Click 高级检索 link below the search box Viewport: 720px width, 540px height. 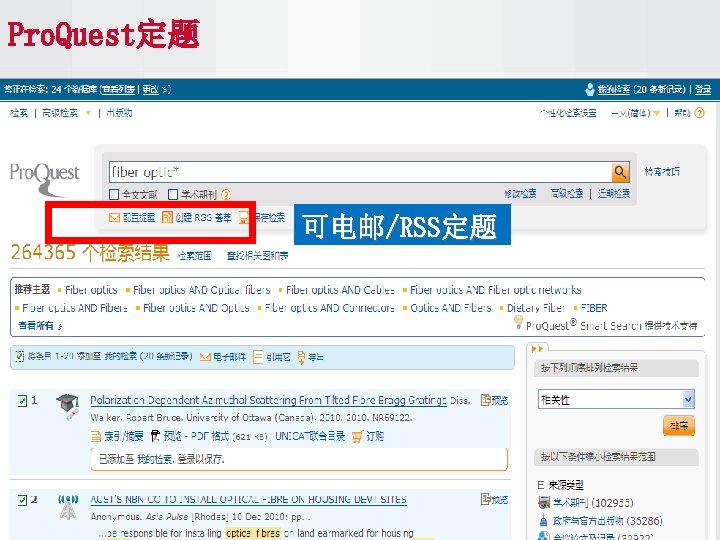(x=567, y=193)
